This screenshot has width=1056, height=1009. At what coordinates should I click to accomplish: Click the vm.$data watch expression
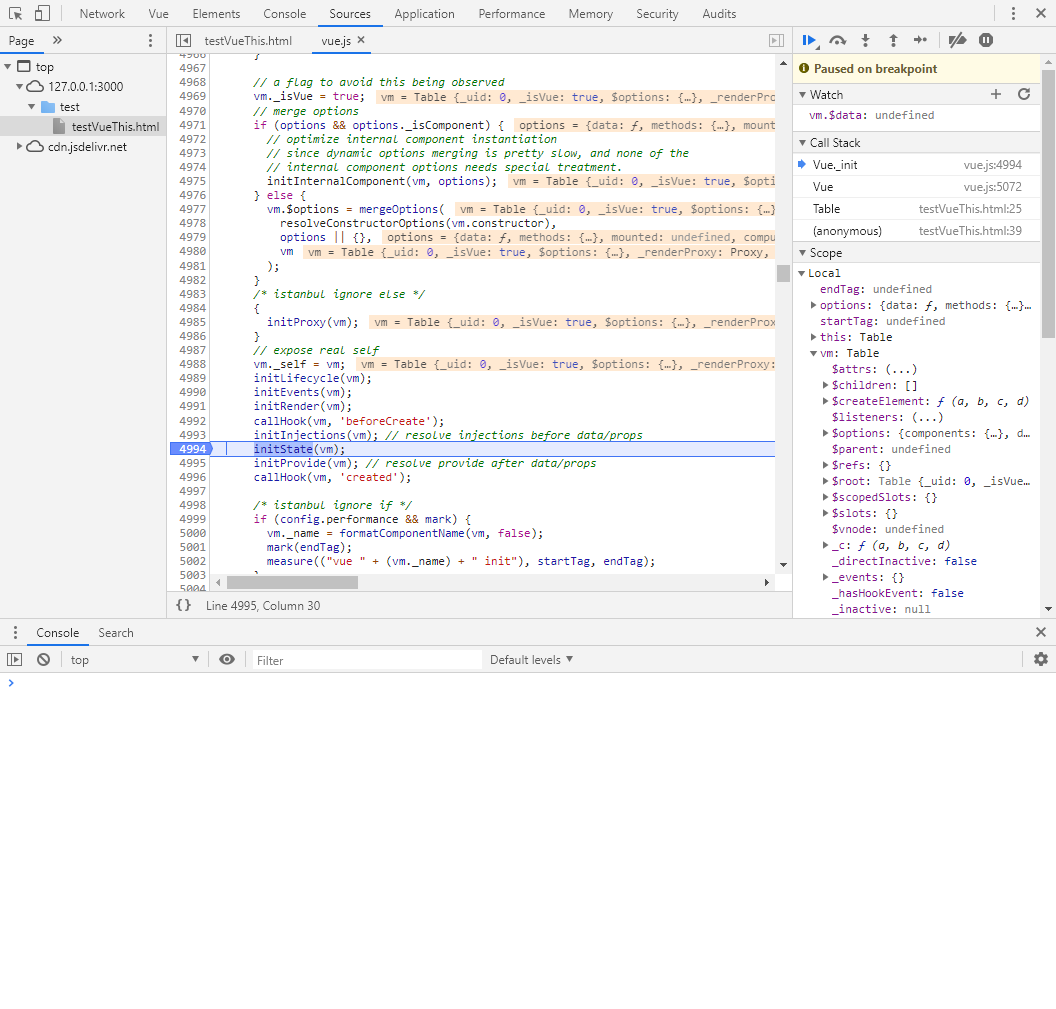pos(871,115)
